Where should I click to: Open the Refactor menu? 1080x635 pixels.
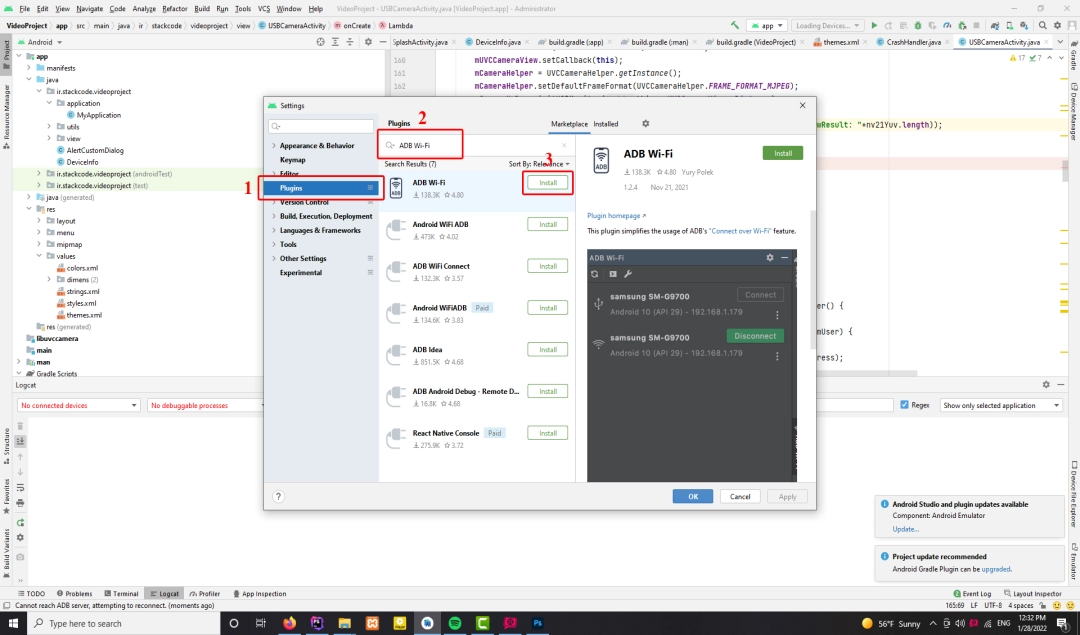(x=174, y=8)
